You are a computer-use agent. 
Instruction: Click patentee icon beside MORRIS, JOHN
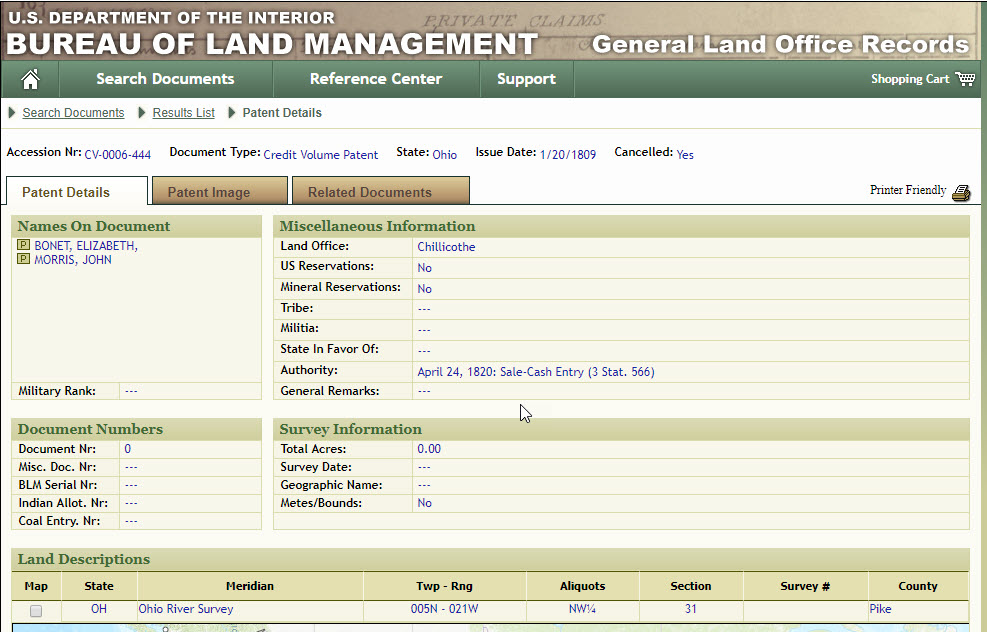click(x=23, y=259)
